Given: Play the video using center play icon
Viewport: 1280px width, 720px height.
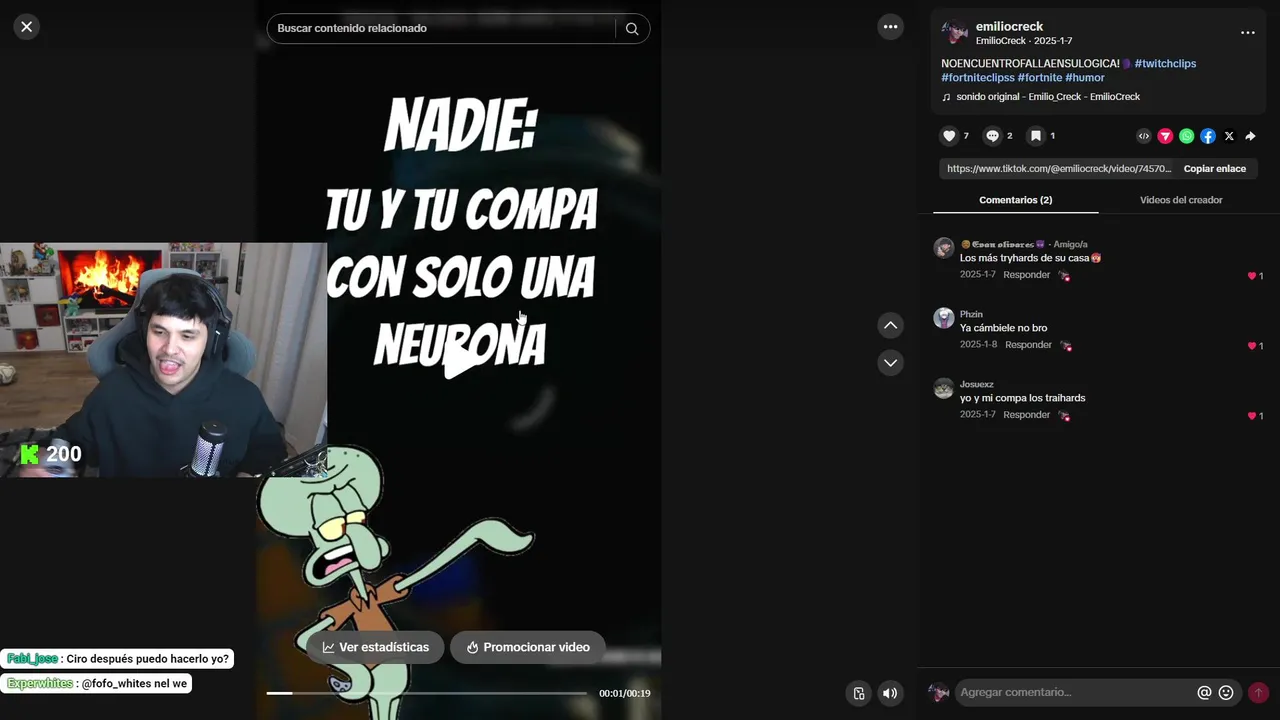Looking at the screenshot, I should coord(460,358).
